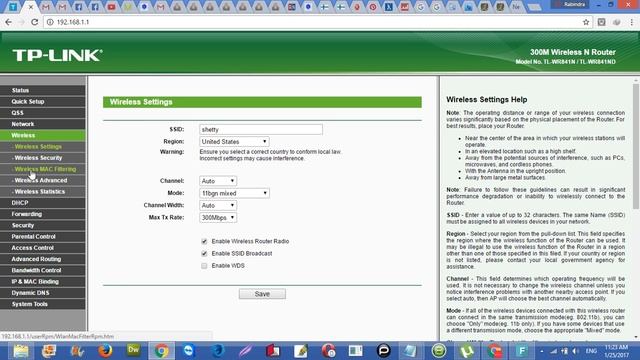Click the TP-LINK logo
The width and height of the screenshot is (640, 360).
tap(57, 55)
